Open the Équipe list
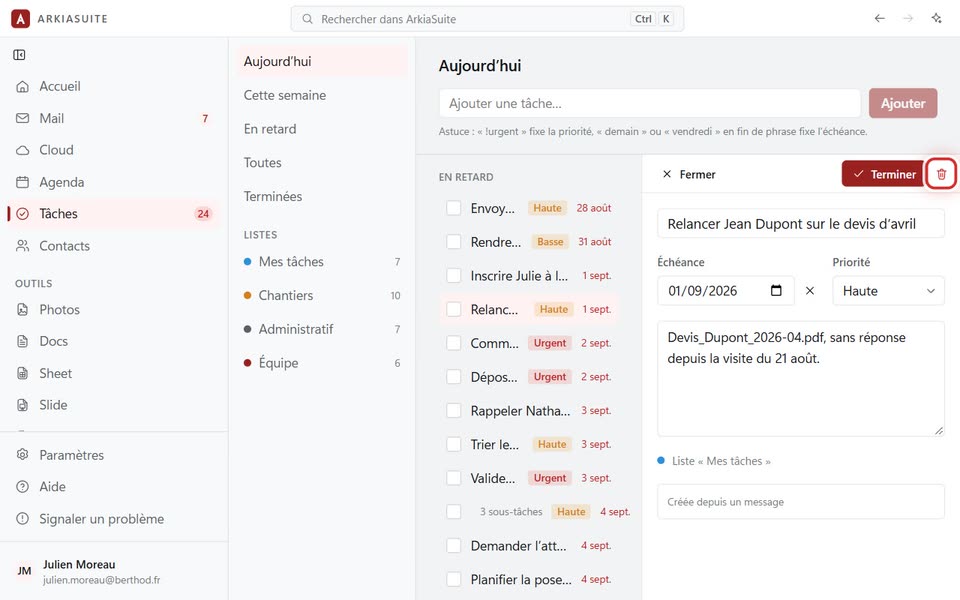This screenshot has width=960, height=600. pos(321,363)
